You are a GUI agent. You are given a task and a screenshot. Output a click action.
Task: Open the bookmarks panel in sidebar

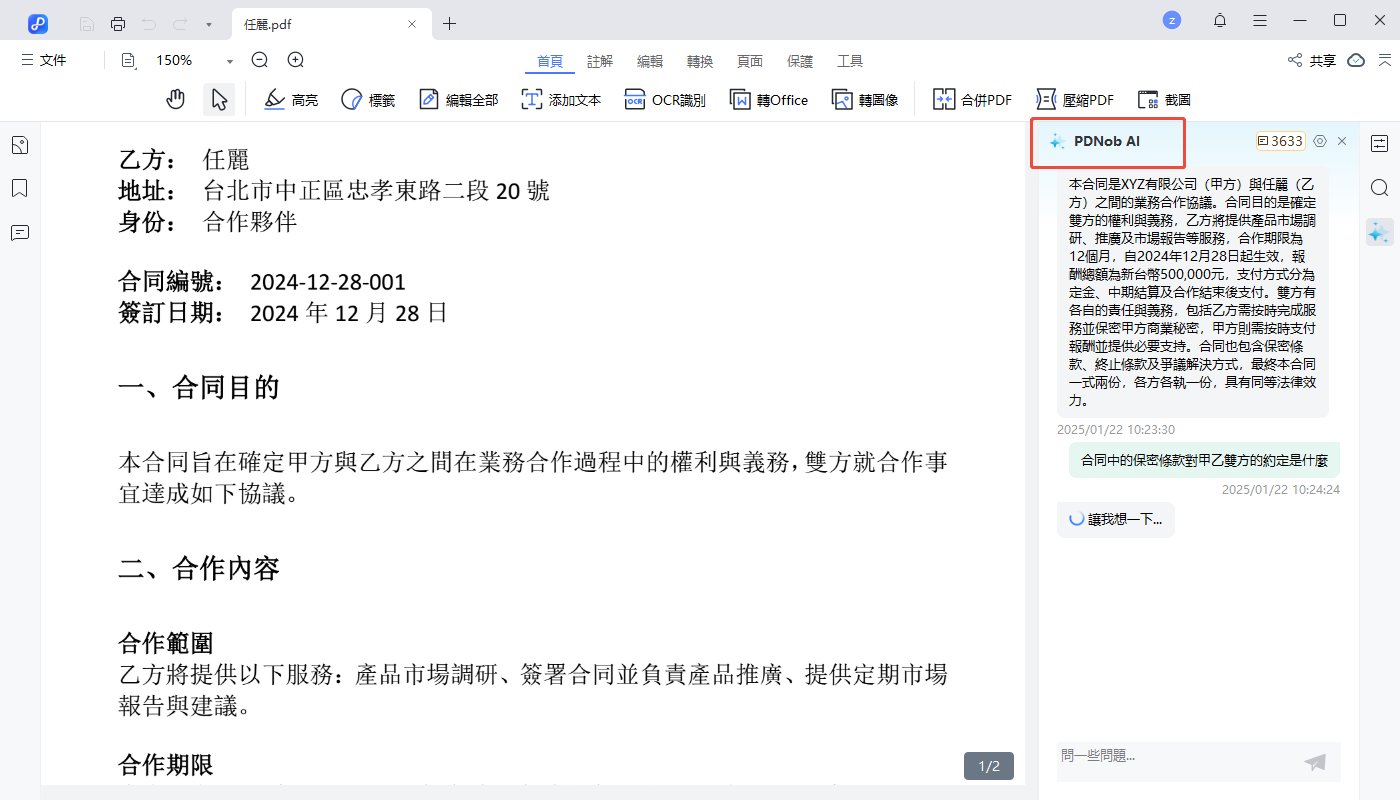(x=19, y=188)
